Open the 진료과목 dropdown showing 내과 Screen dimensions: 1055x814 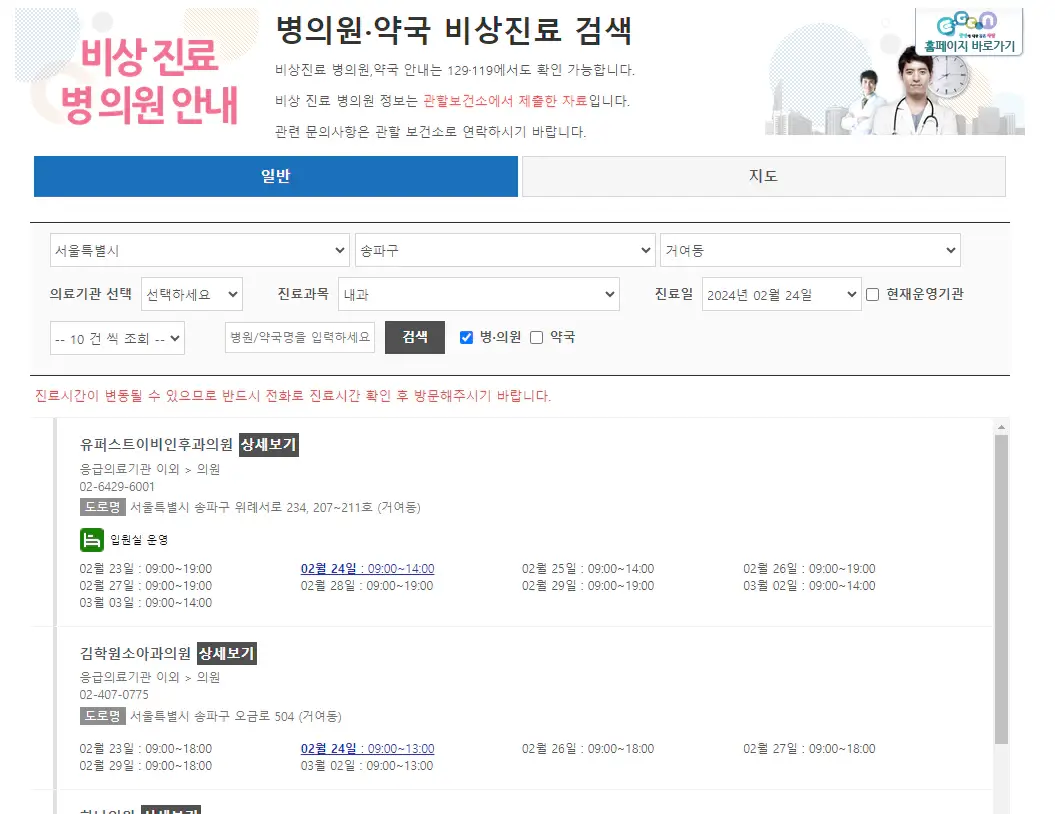pos(478,294)
